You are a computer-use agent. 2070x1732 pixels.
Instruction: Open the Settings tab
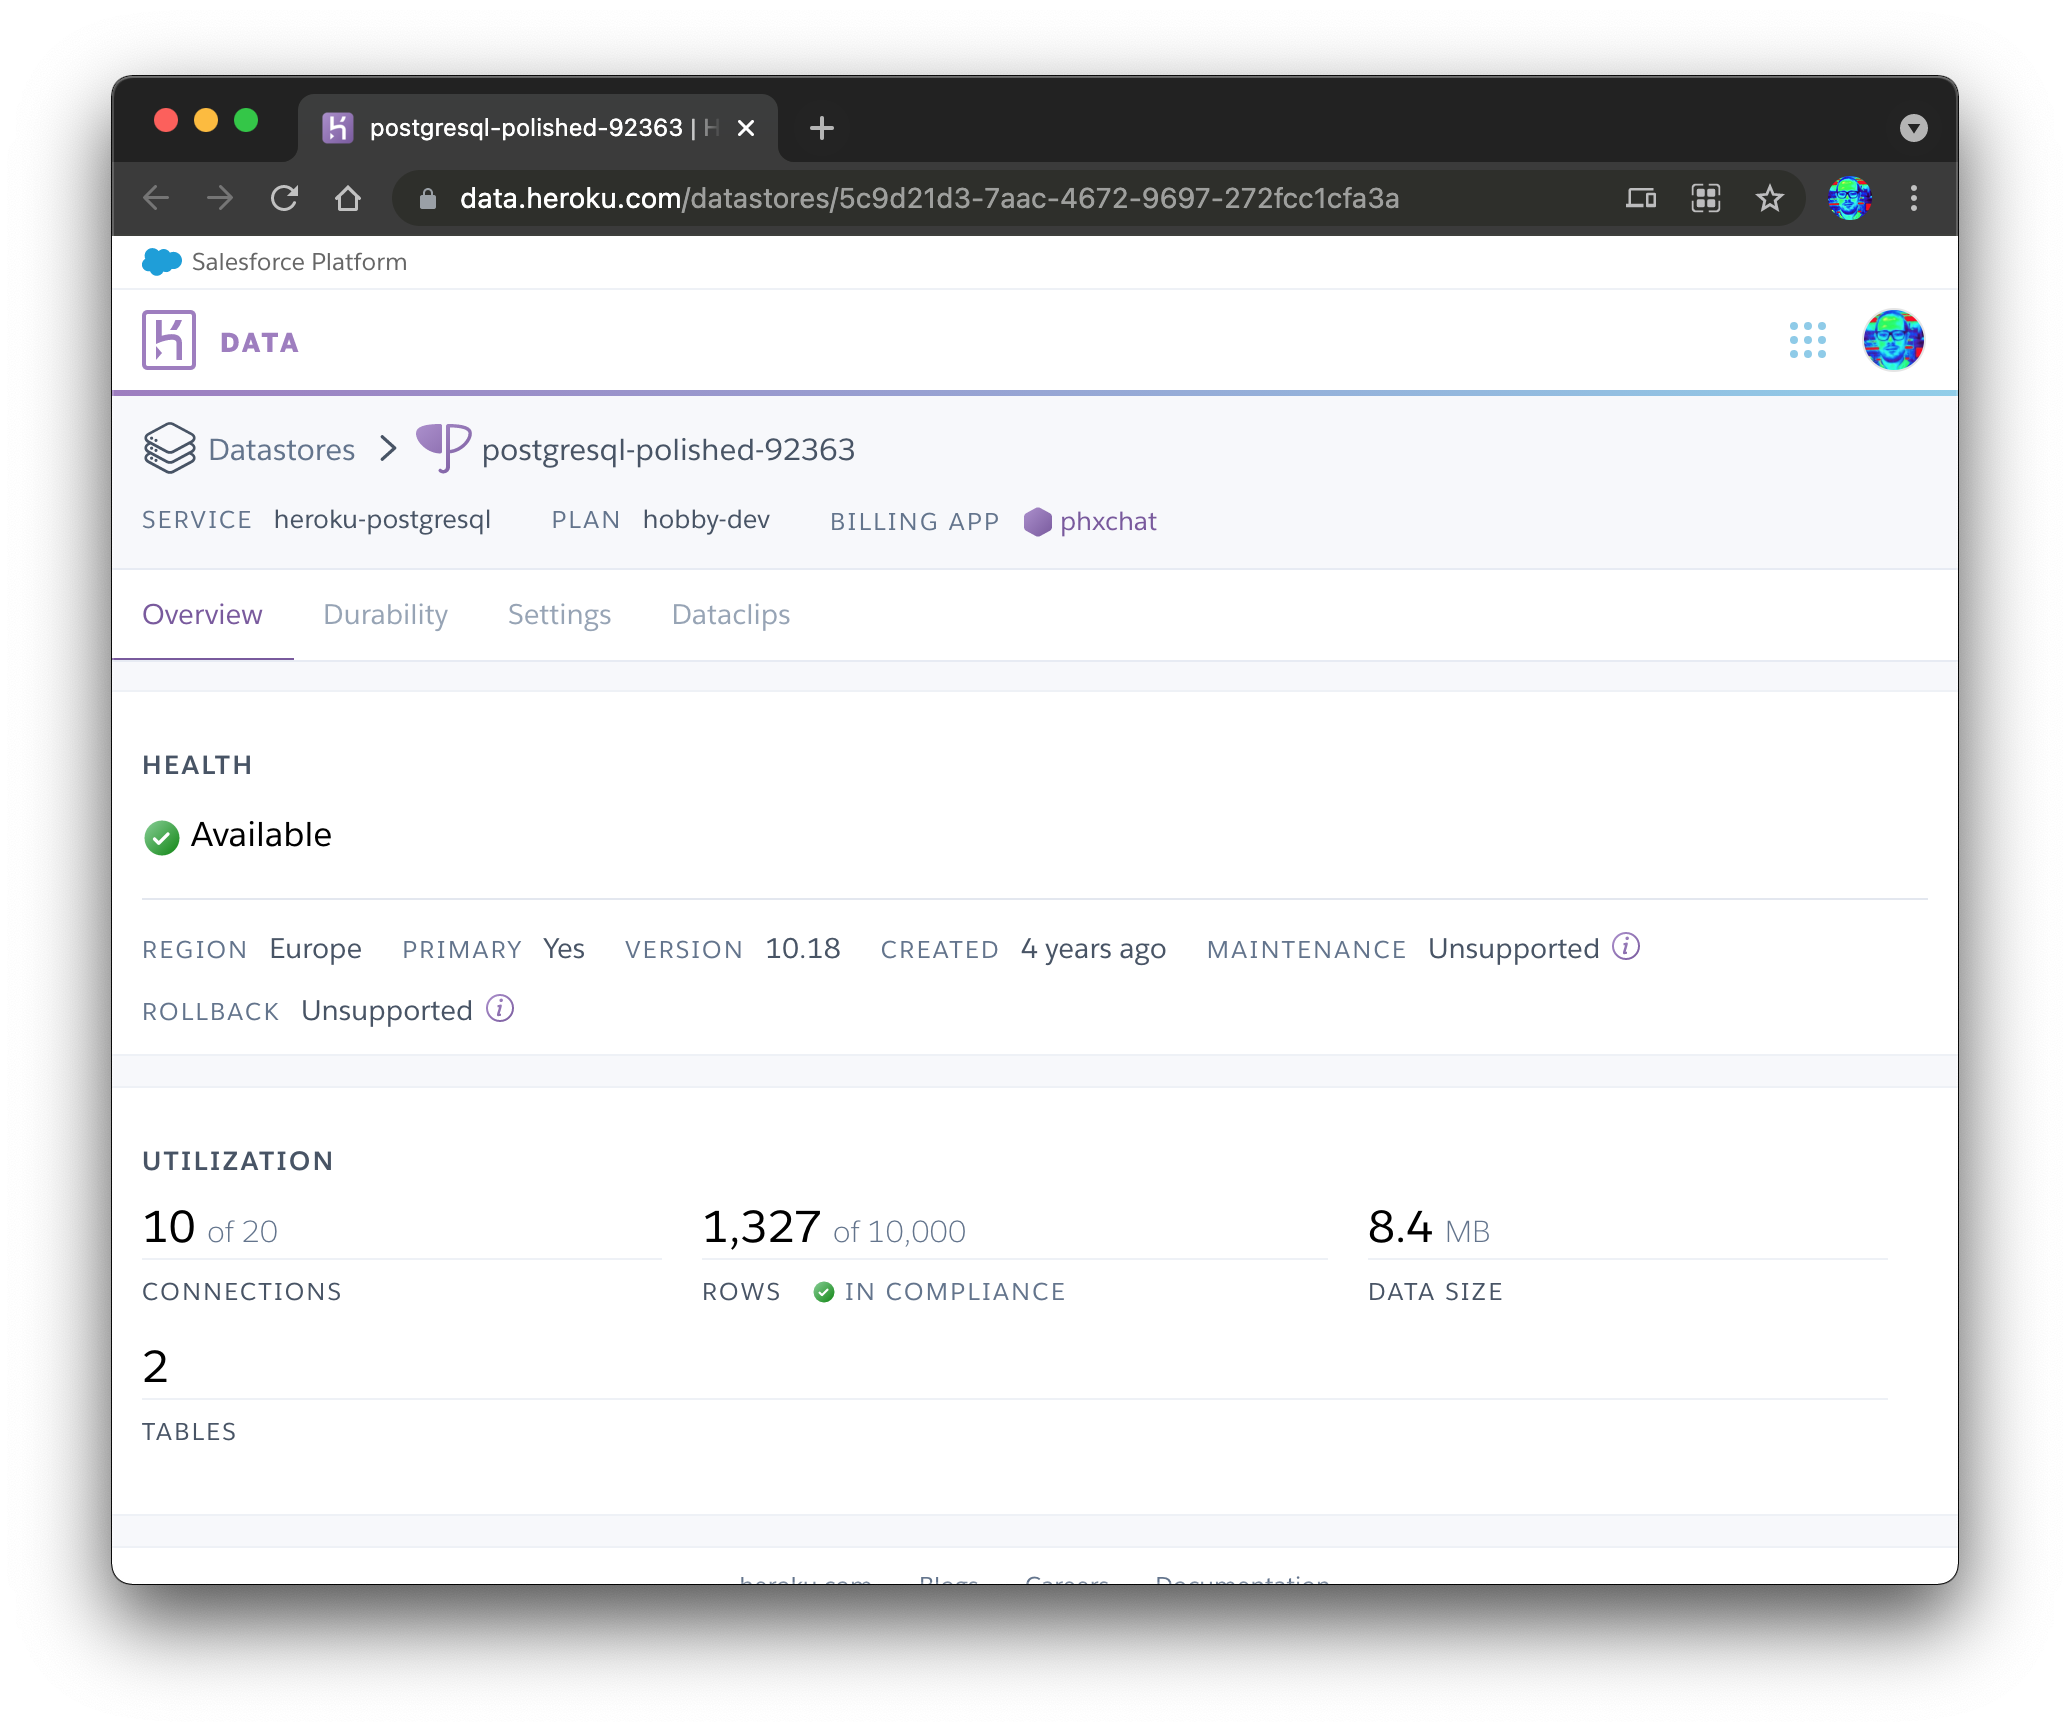559,614
